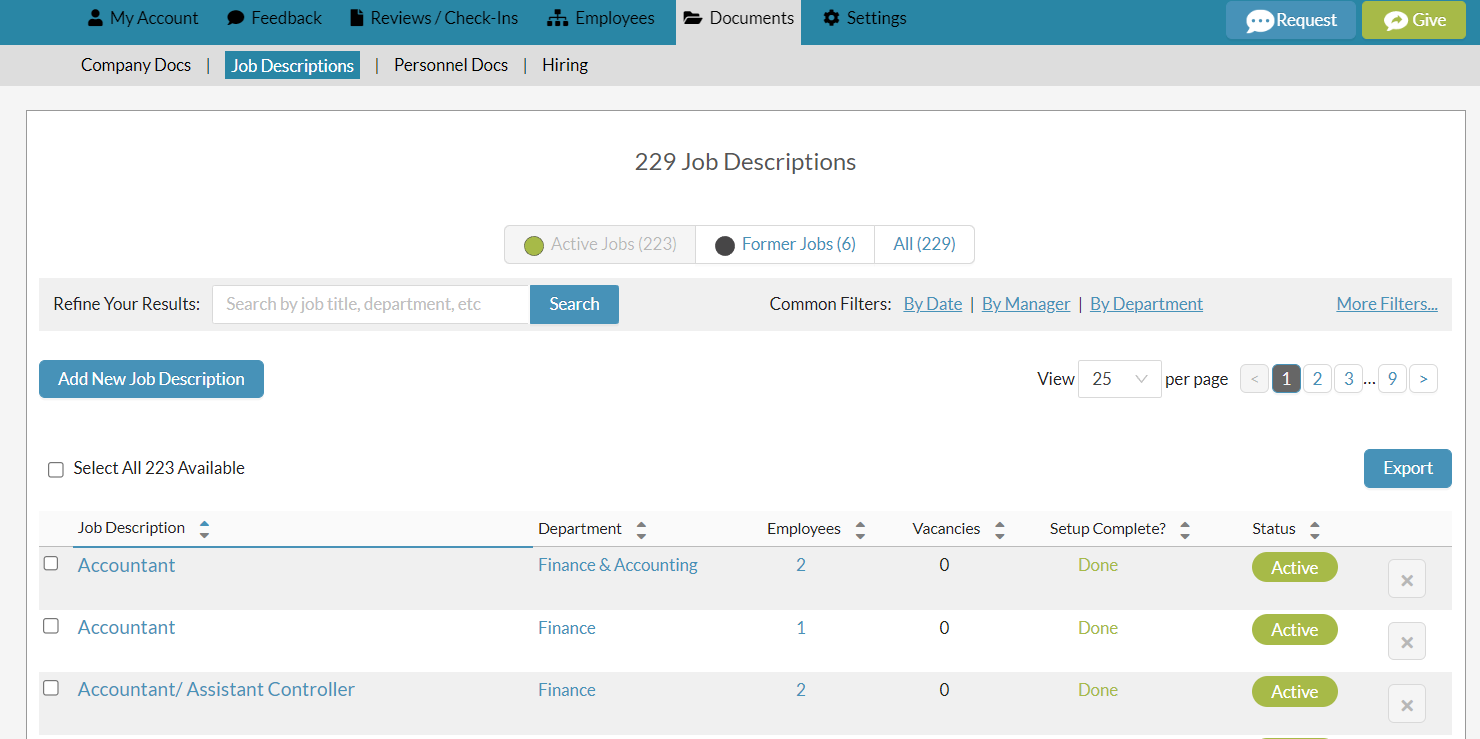Sort by Setup Complete column arrows
The height and width of the screenshot is (739, 1480).
point(1185,530)
